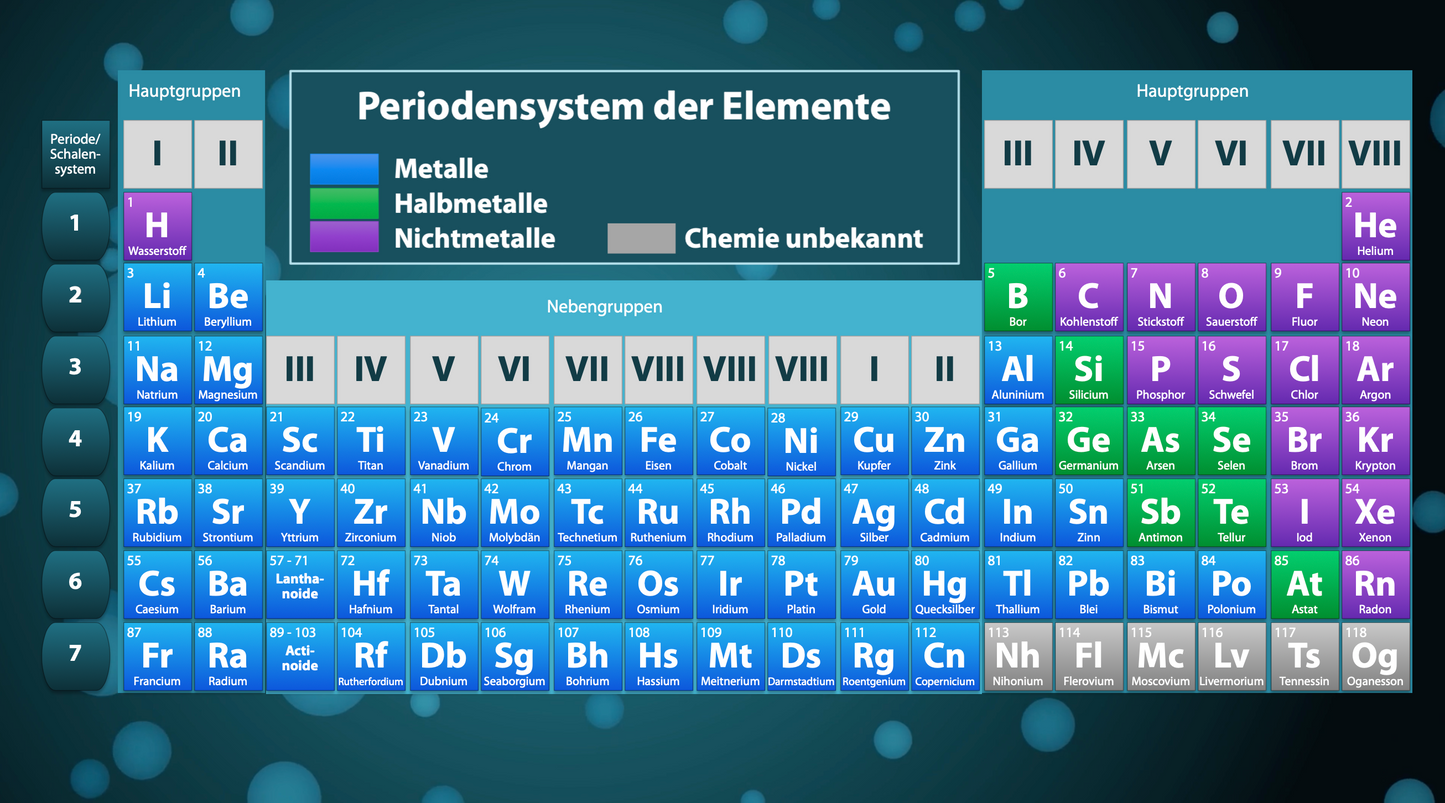The image size is (1445, 803).
Task: Select the Natrium (Na) element
Action: click(x=157, y=370)
